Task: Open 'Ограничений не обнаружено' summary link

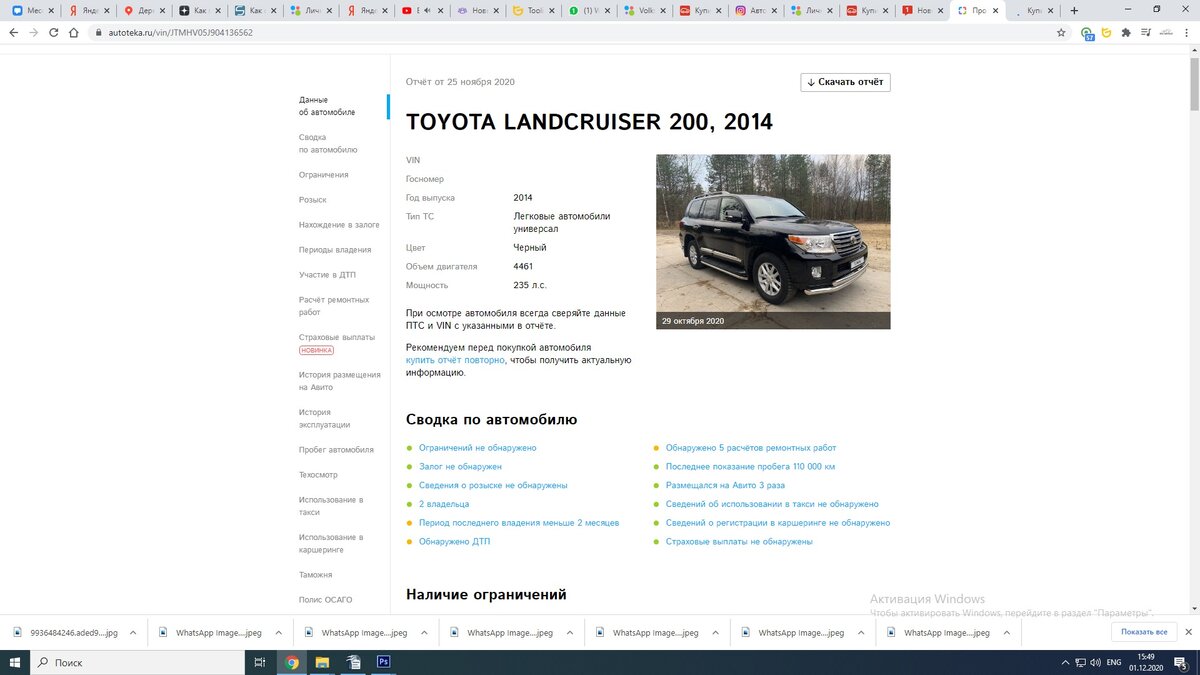Action: point(478,448)
